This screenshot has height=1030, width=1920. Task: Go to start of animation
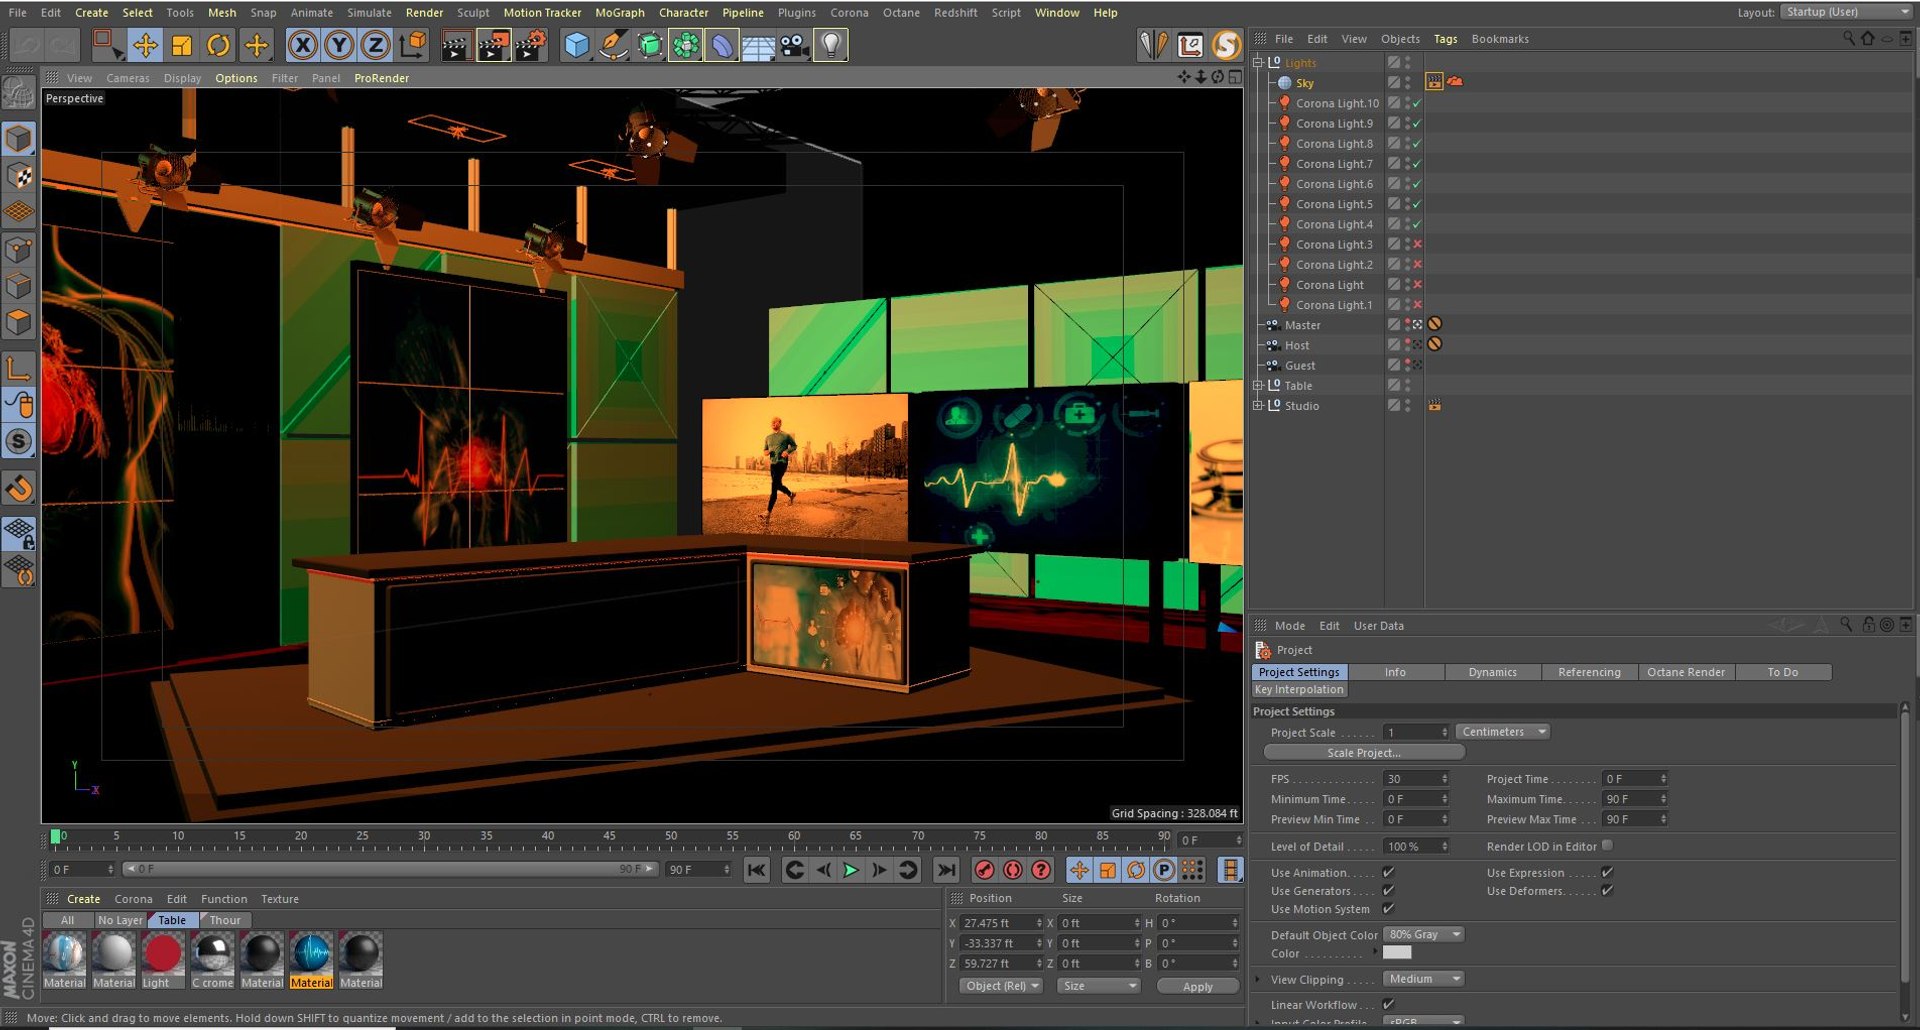[757, 870]
